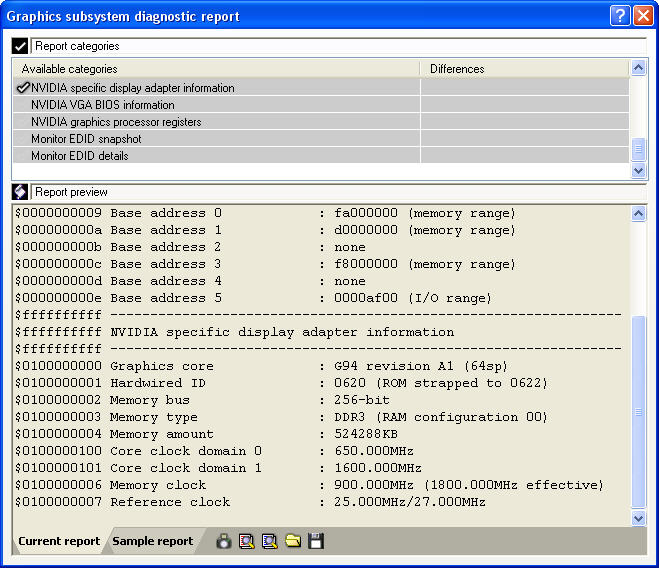Click the Report categories header label
Image resolution: width=659 pixels, height=568 pixels.
[77, 46]
